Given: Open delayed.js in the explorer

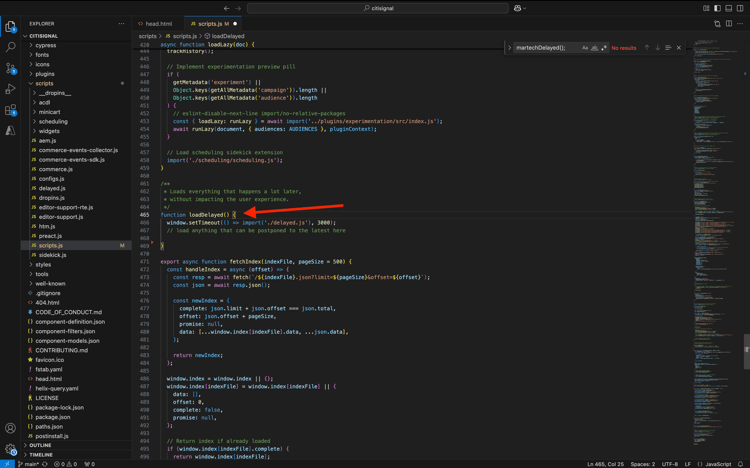Looking at the screenshot, I should coord(52,188).
